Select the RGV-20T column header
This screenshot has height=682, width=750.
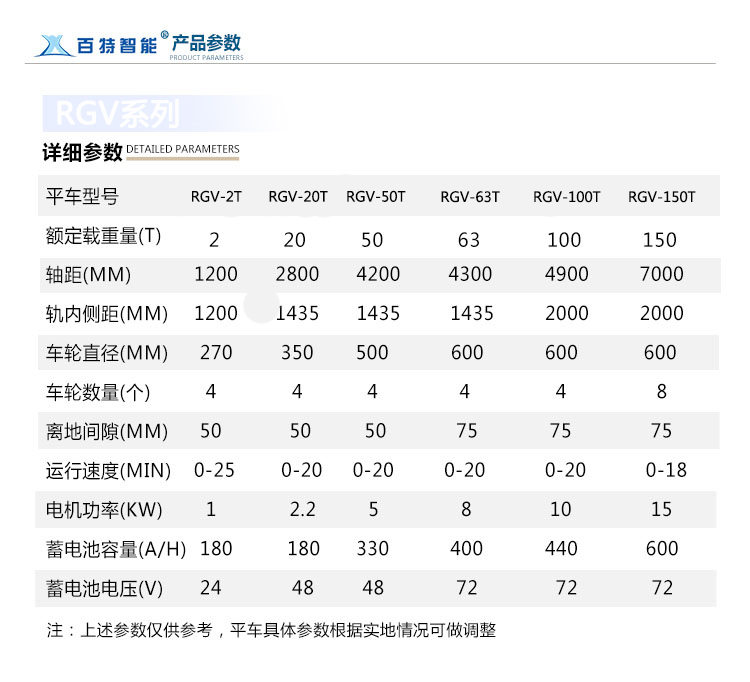coord(298,197)
